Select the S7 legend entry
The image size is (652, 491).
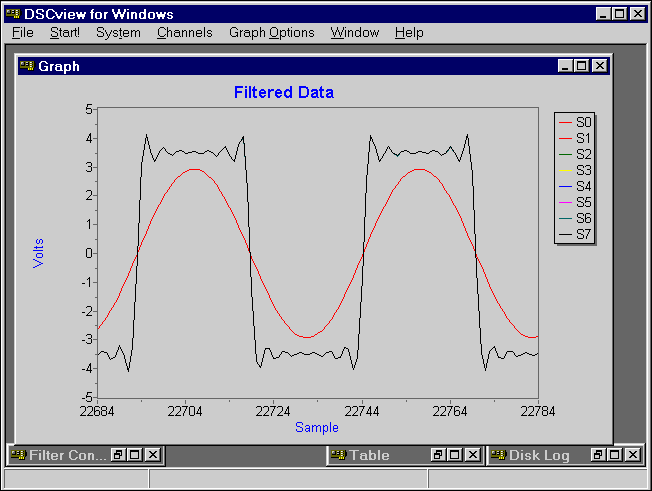575,234
